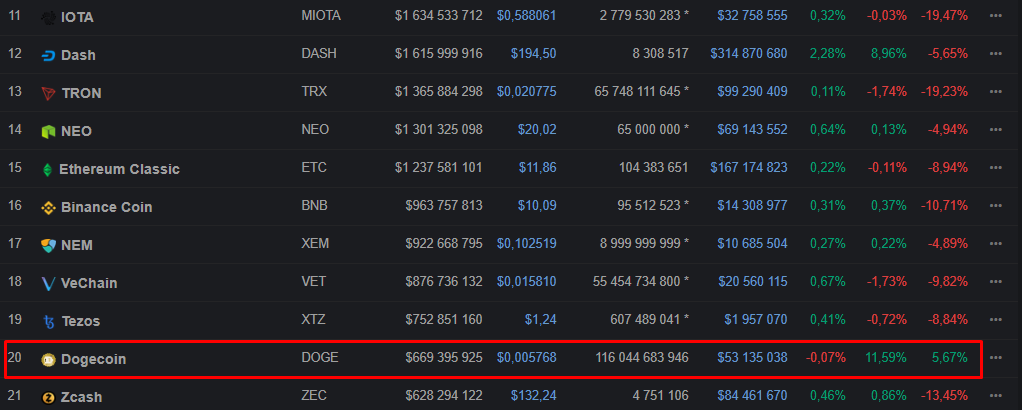Open the three-dot menu for IOTA
Image resolution: width=1022 pixels, height=410 pixels.
point(995,16)
